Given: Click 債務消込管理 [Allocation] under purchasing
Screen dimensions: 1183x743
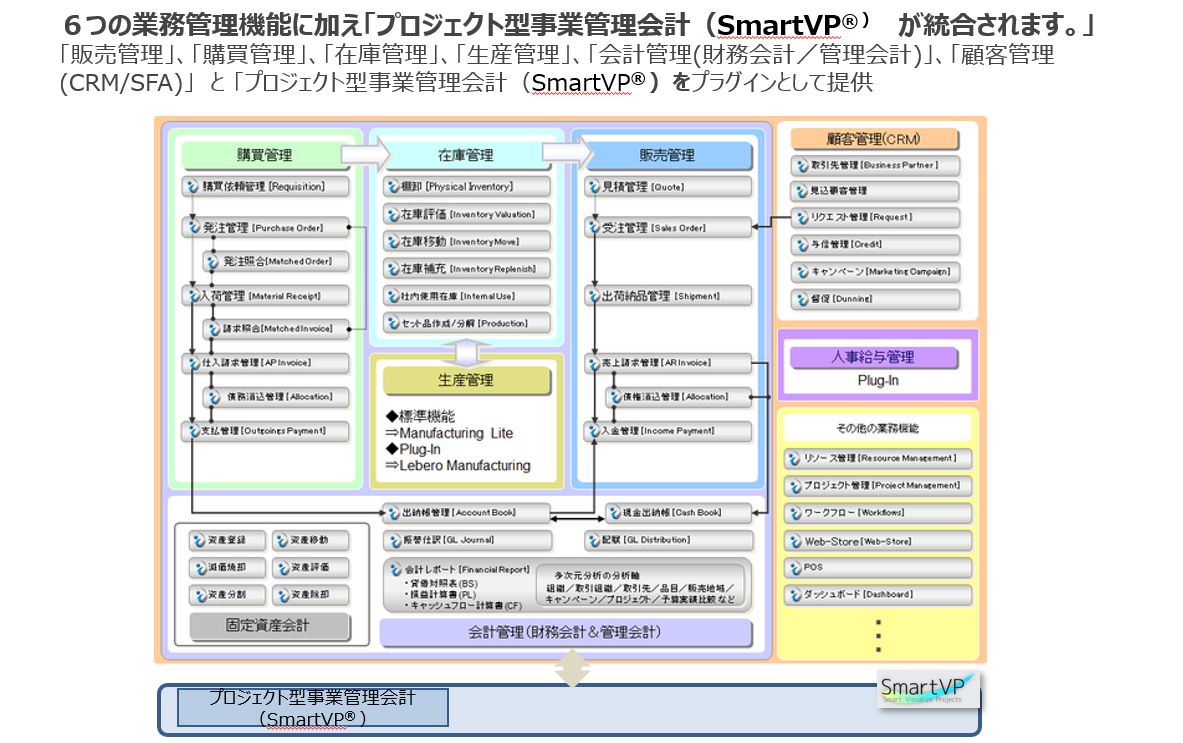Looking at the screenshot, I should click(276, 397).
